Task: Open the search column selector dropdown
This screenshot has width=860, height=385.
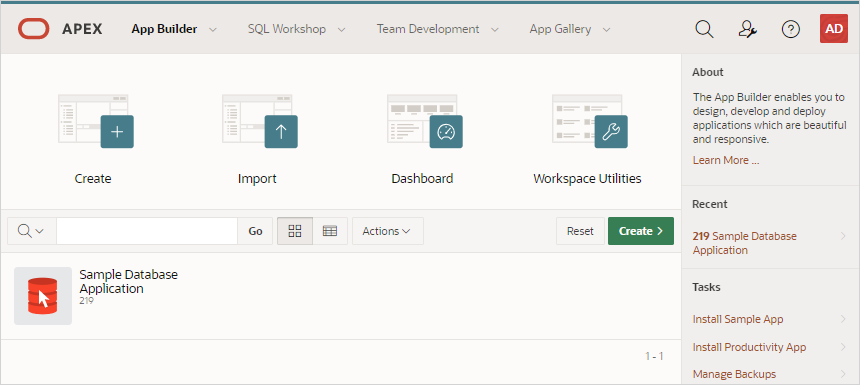Action: 31,231
